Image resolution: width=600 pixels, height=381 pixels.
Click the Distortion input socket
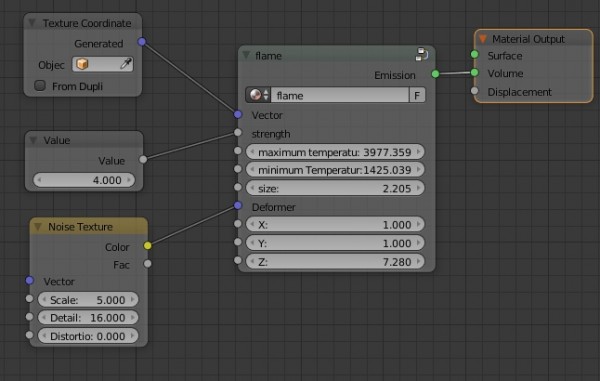[29, 335]
